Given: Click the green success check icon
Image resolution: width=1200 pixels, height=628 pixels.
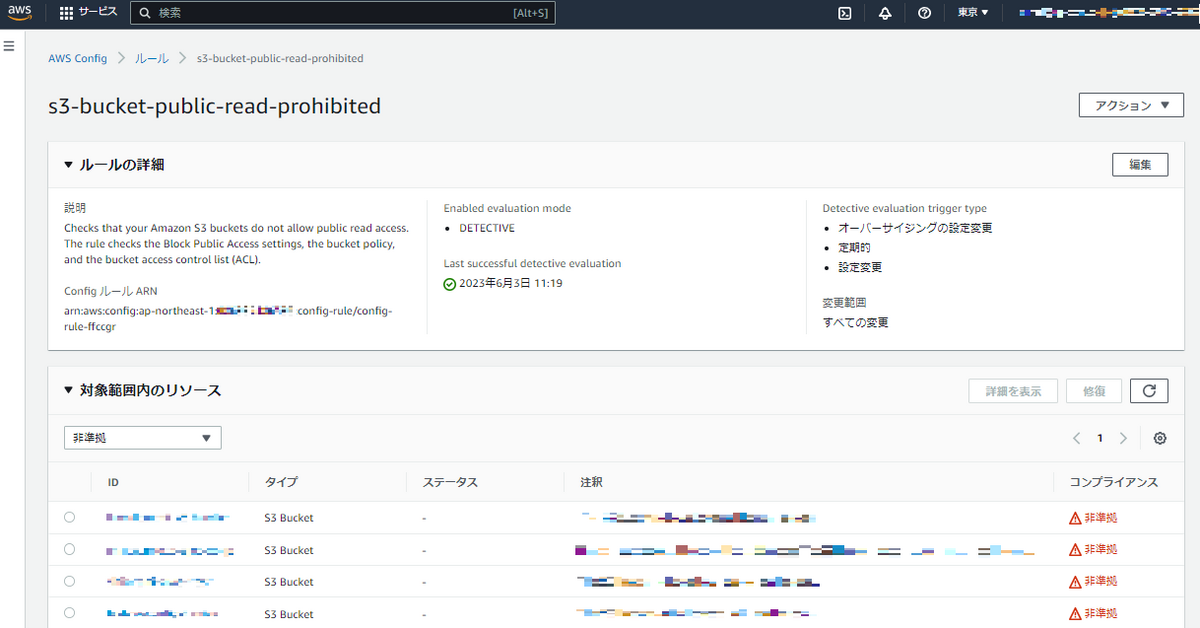Looking at the screenshot, I should pyautogui.click(x=450, y=283).
